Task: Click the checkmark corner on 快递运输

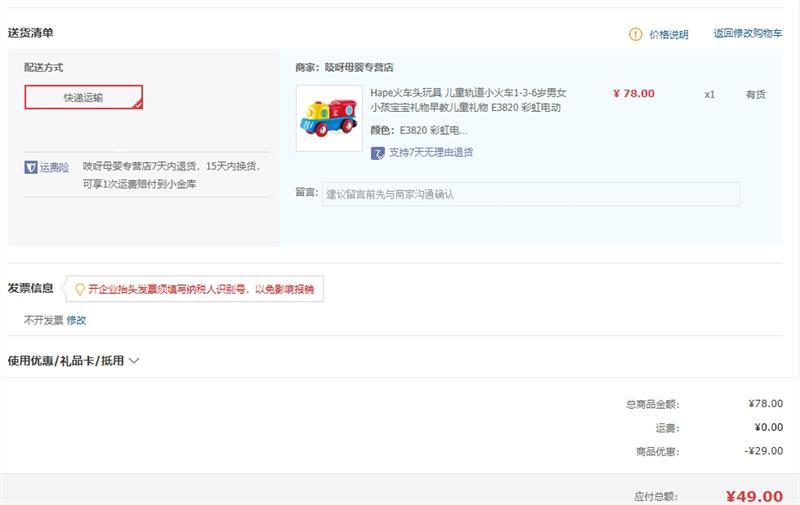Action: click(137, 104)
